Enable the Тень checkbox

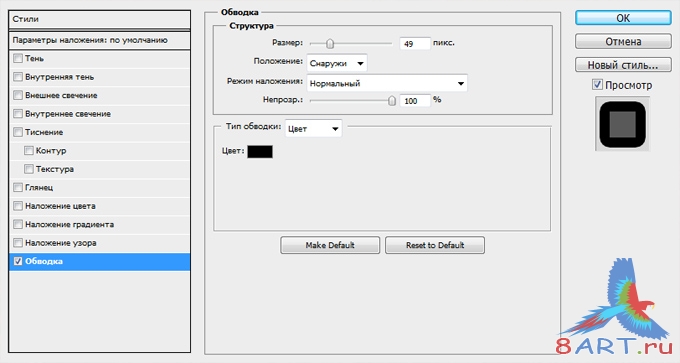[18, 58]
